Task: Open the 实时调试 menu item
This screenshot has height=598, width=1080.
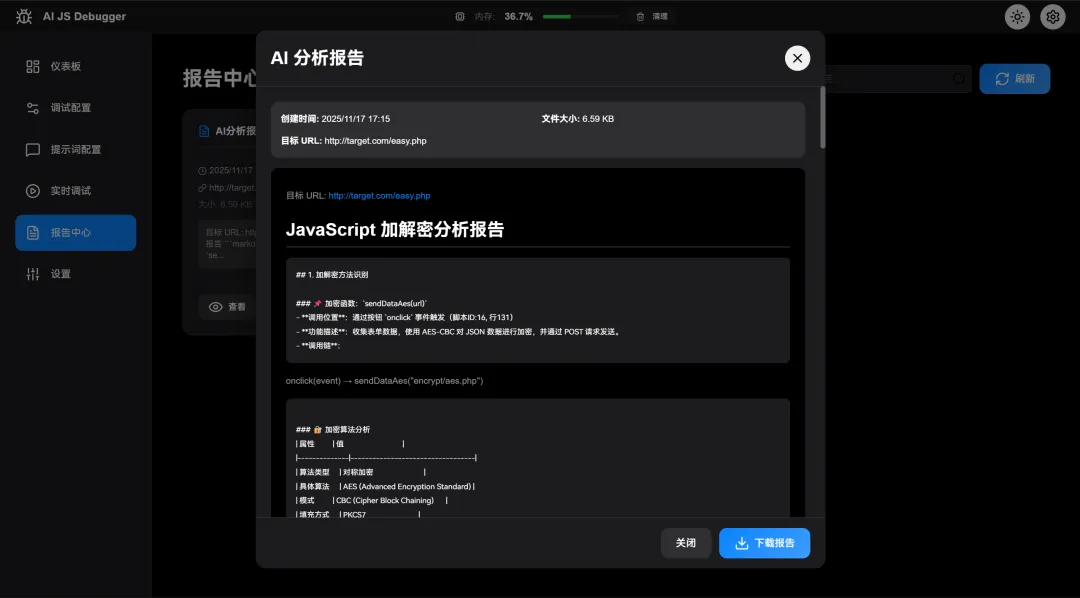Action: 76,191
